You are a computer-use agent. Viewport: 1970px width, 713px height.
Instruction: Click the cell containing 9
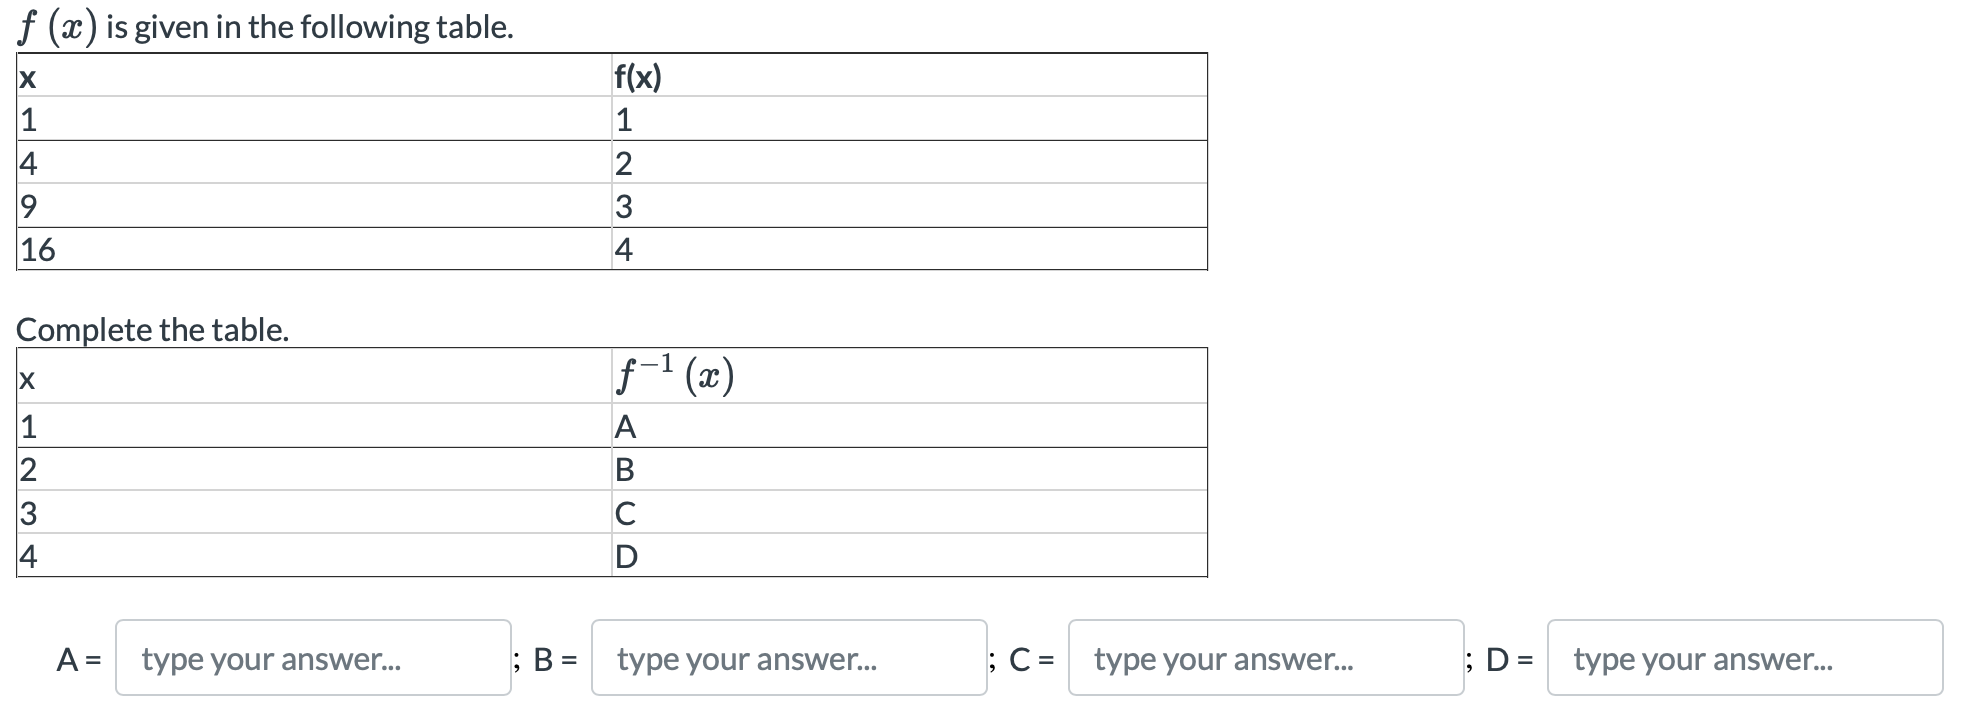[26, 206]
